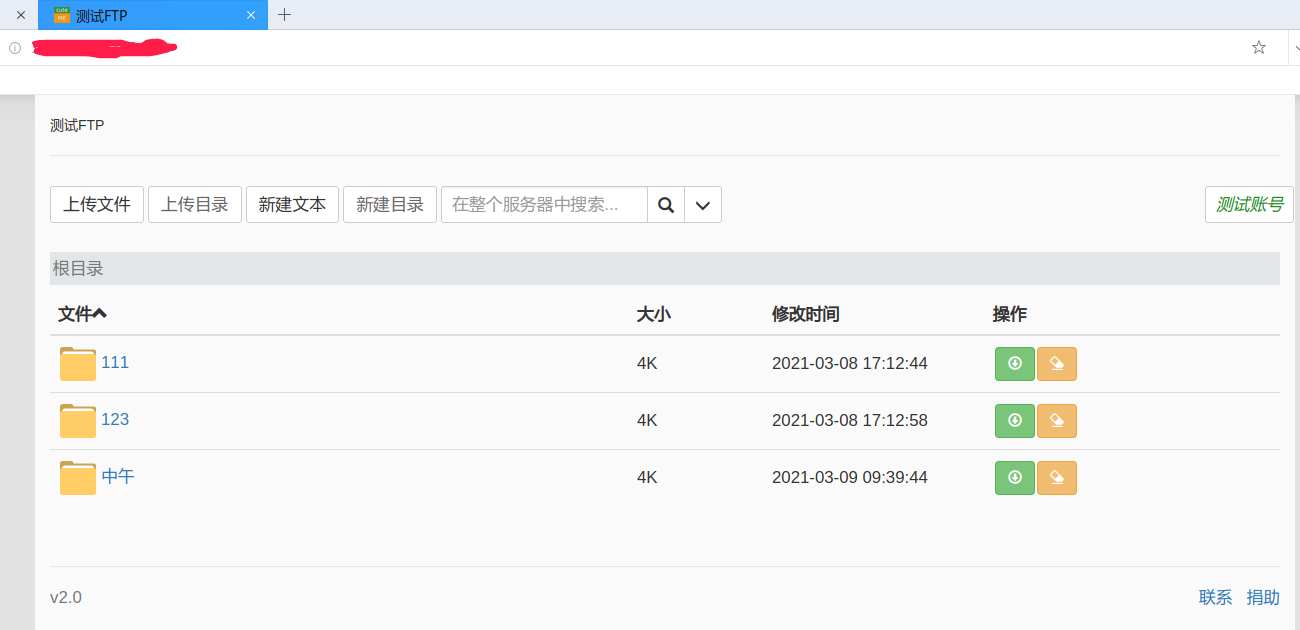Open folder link 123
Screen dimensions: 1300x630
click(x=115, y=419)
